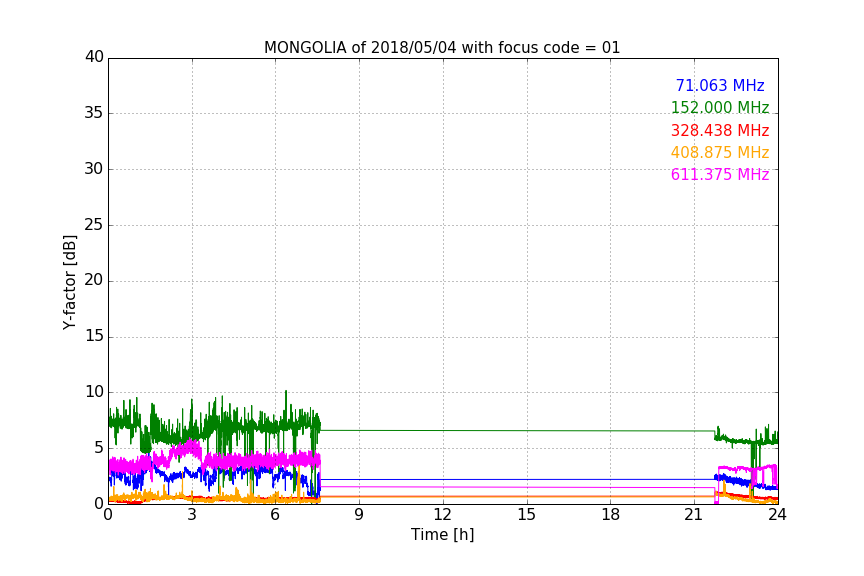Viewport: 864px width, 576px height.
Task: Click the y-axis tick label 35
Action: coord(94,113)
